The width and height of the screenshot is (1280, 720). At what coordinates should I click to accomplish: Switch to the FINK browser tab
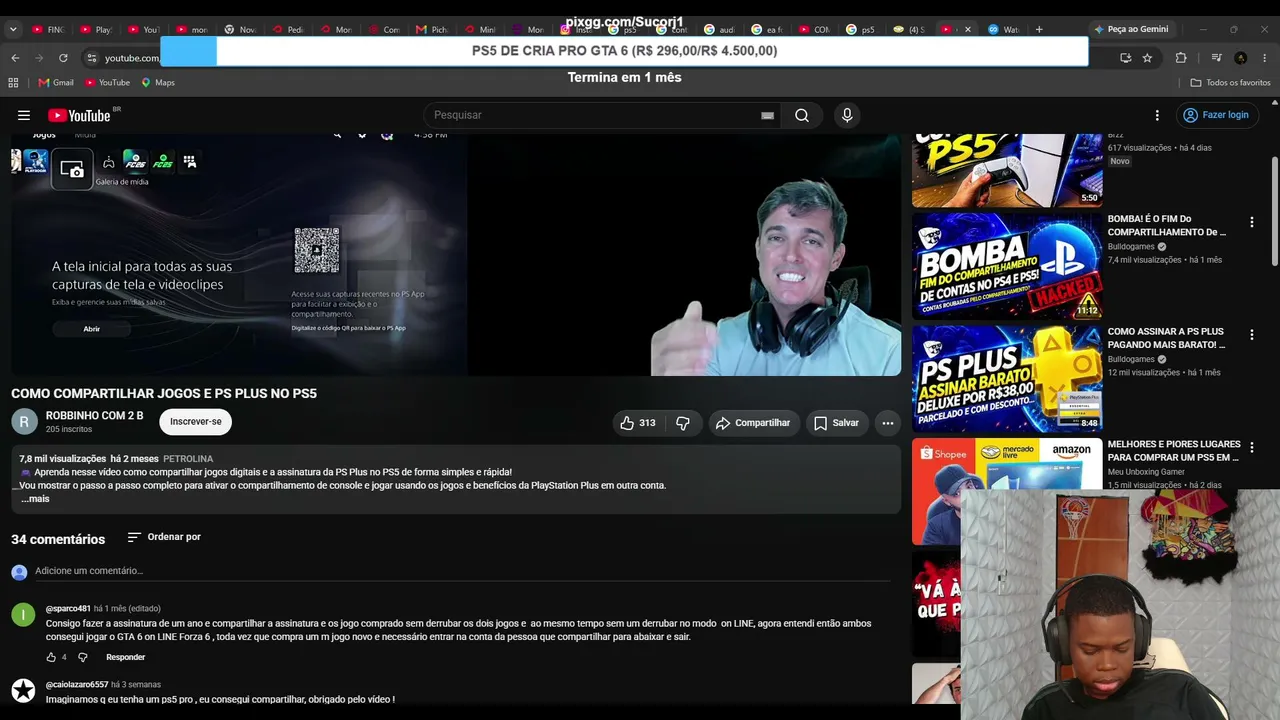48,29
